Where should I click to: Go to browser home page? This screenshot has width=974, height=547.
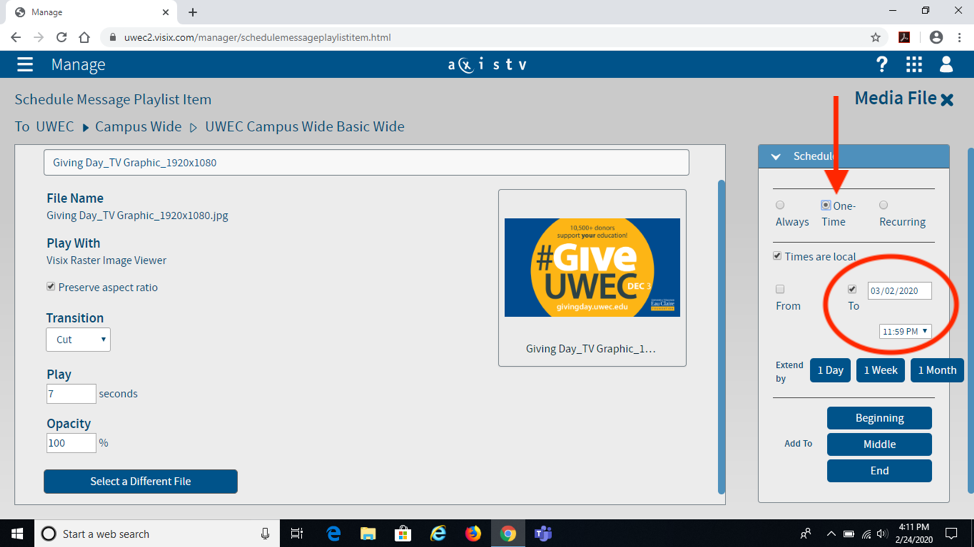point(84,37)
